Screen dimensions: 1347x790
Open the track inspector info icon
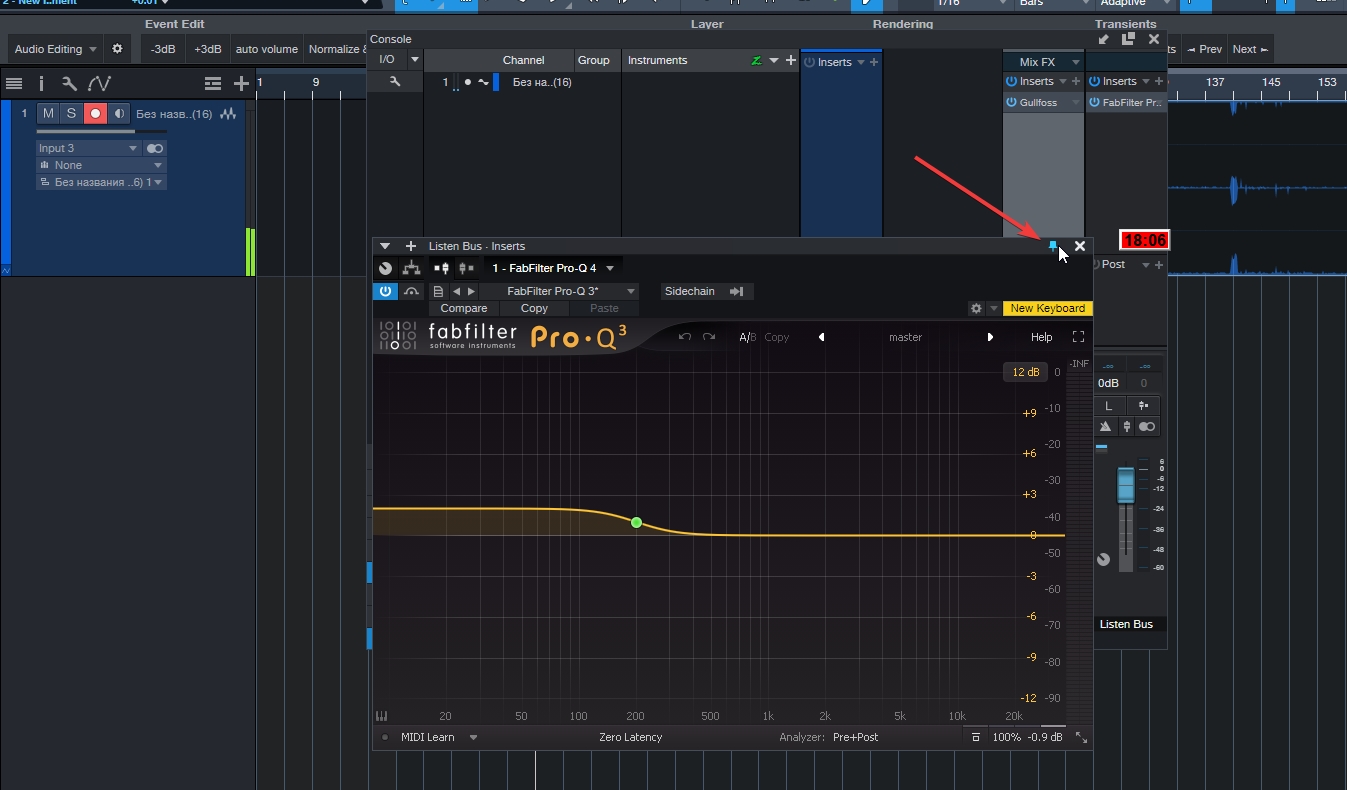[41, 84]
